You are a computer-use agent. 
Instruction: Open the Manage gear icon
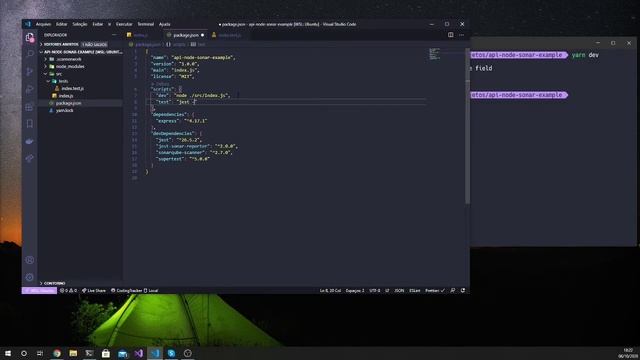(x=29, y=277)
